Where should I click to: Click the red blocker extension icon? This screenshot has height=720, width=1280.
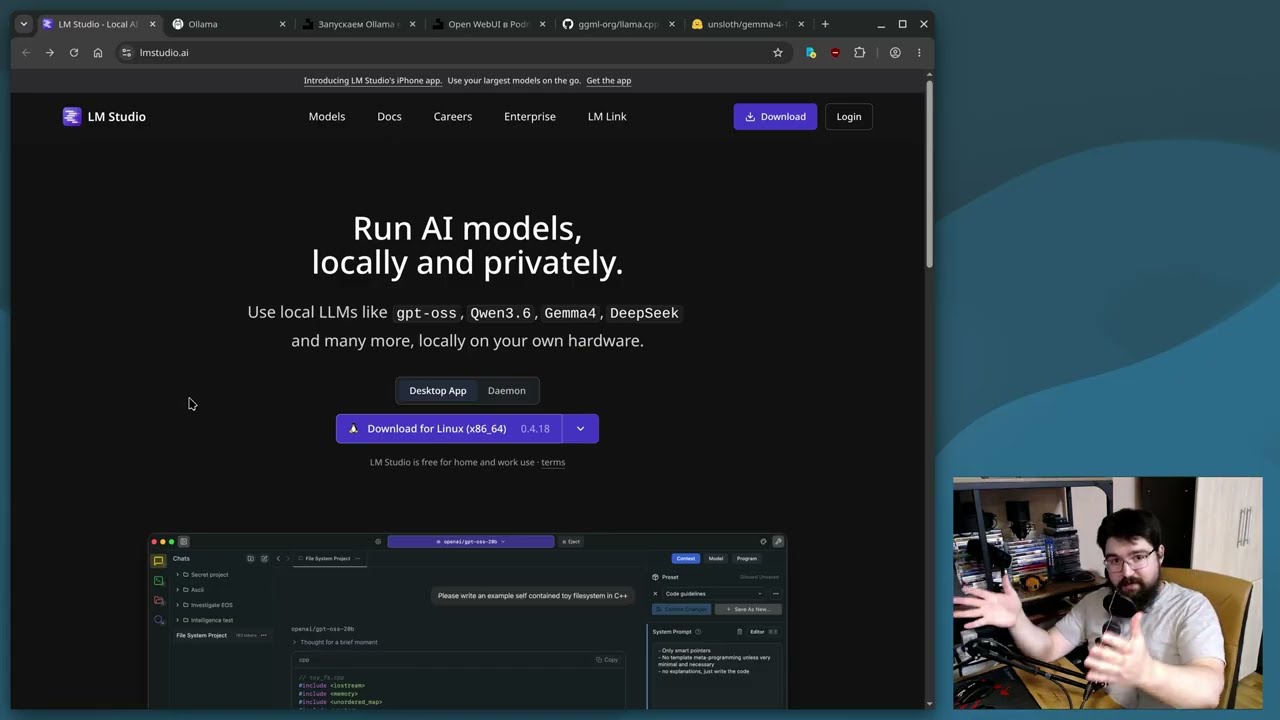(835, 53)
